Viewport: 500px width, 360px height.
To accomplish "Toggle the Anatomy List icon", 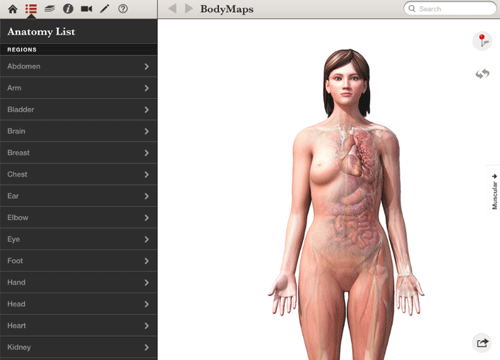I will click(x=31, y=9).
